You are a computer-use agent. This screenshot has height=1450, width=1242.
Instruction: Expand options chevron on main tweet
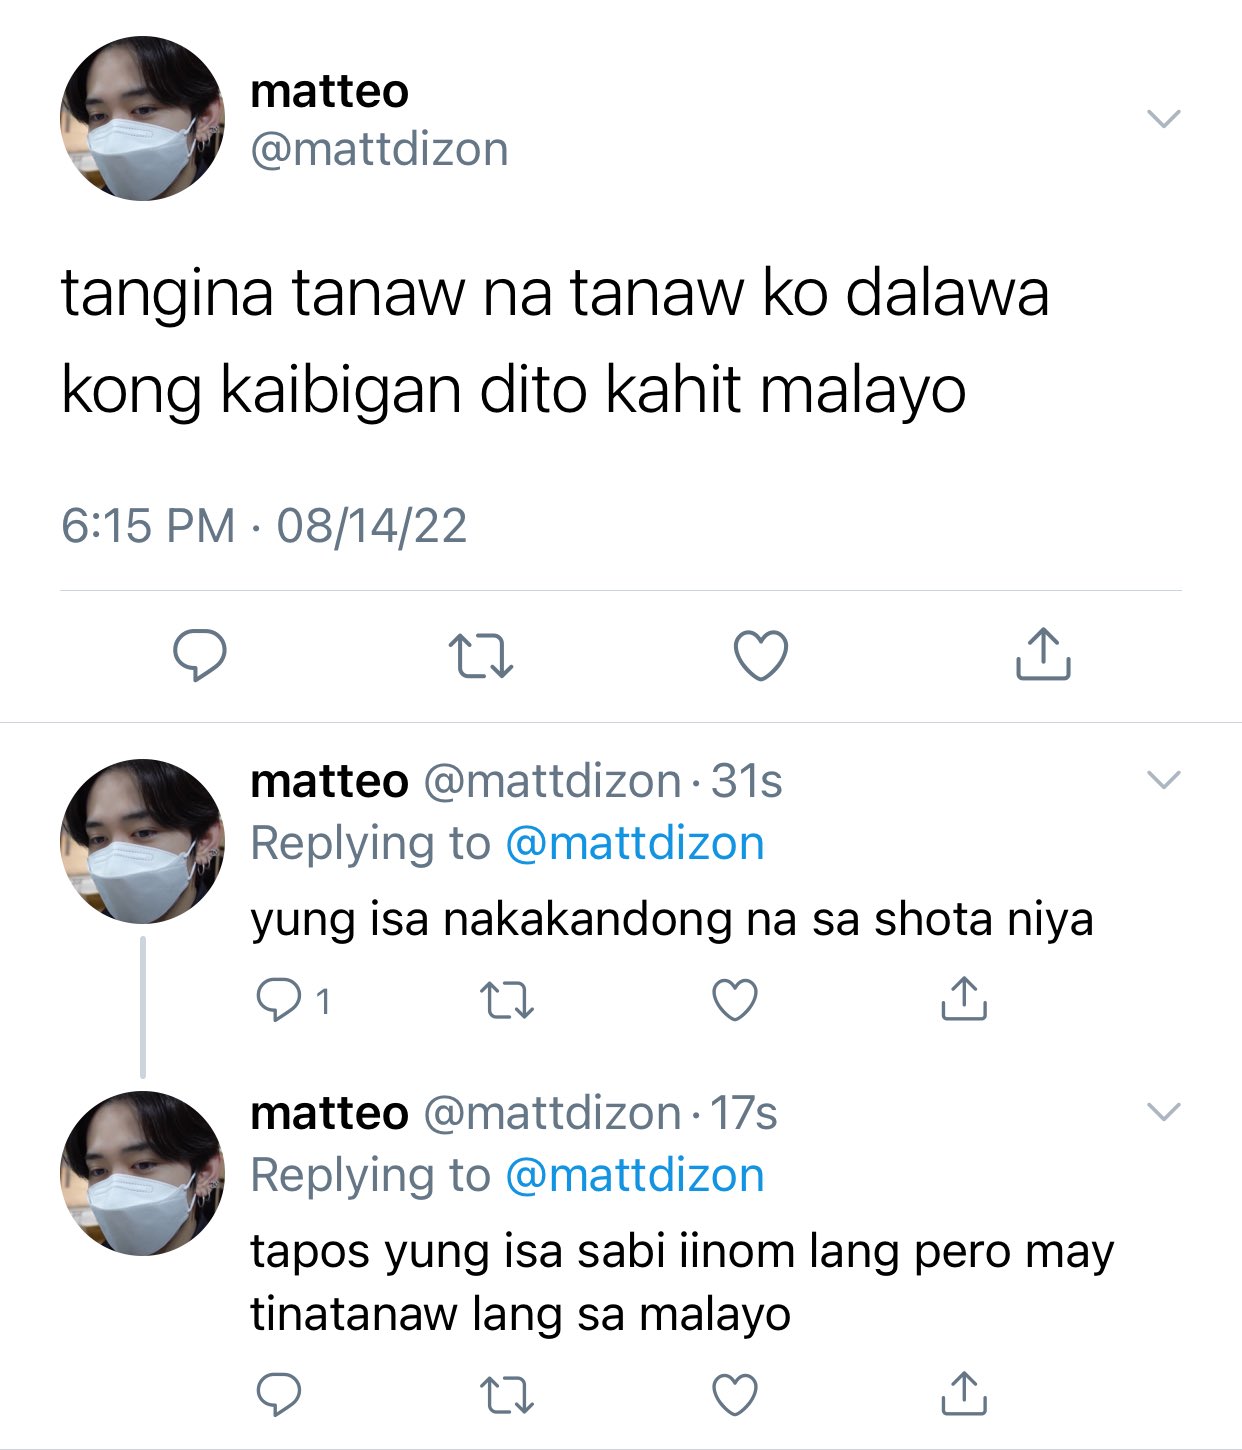[x=1164, y=119]
